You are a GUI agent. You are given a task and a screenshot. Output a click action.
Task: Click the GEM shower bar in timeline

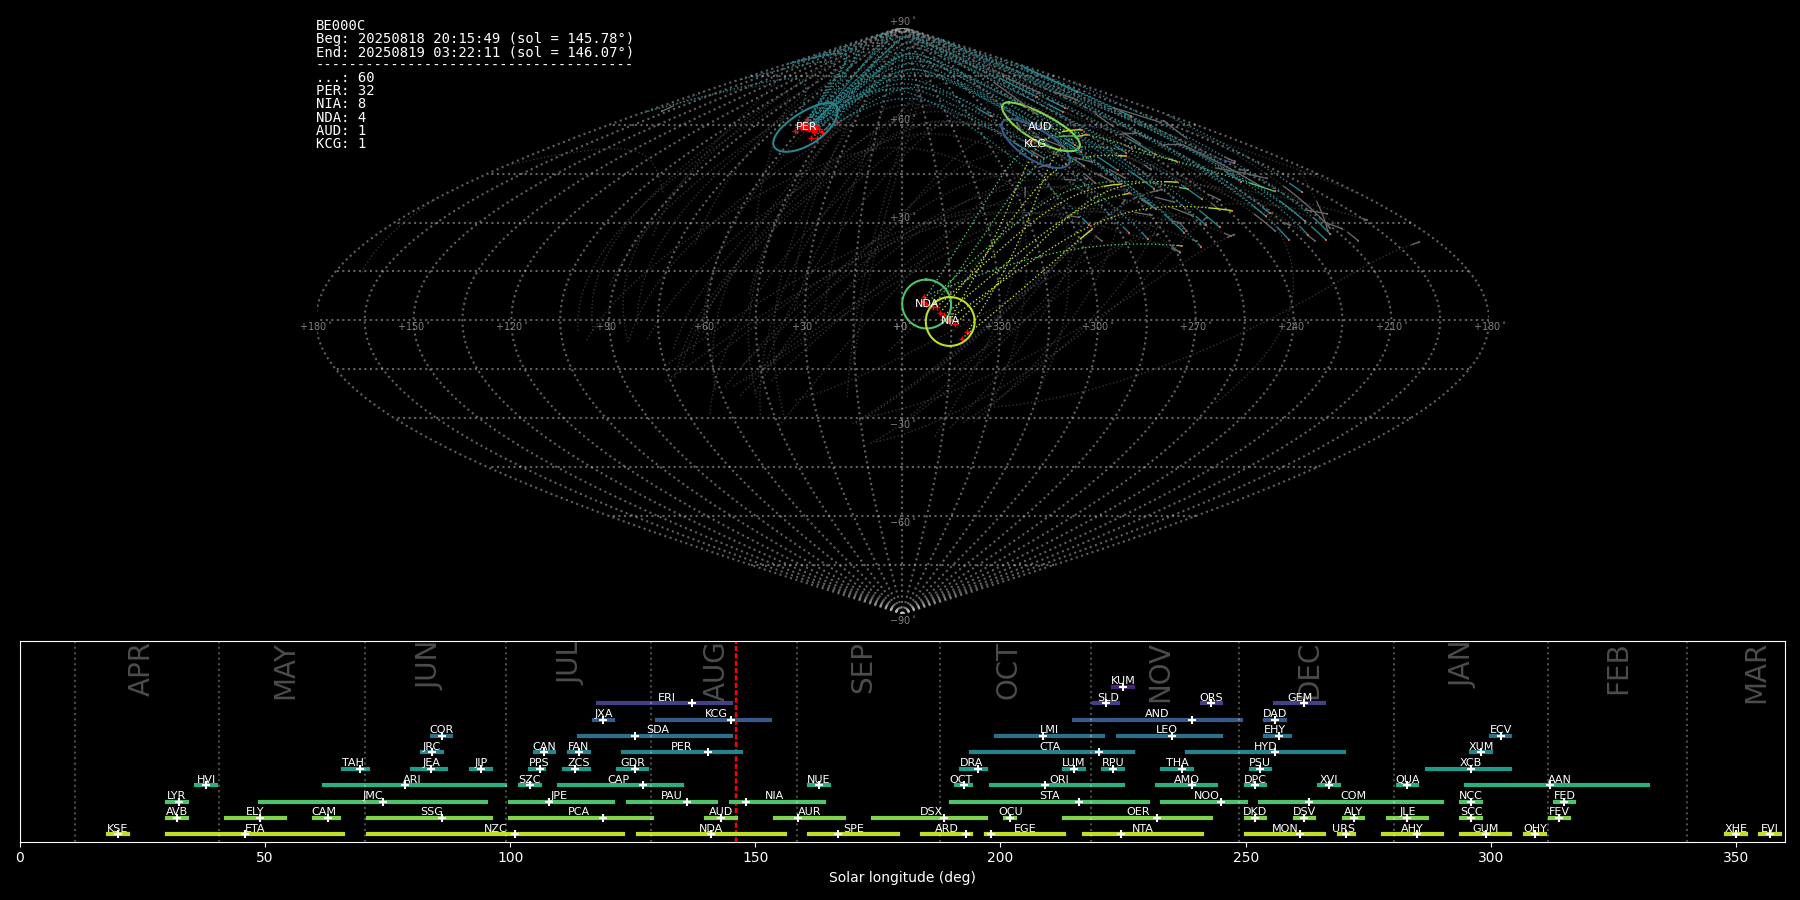pyautogui.click(x=1299, y=703)
